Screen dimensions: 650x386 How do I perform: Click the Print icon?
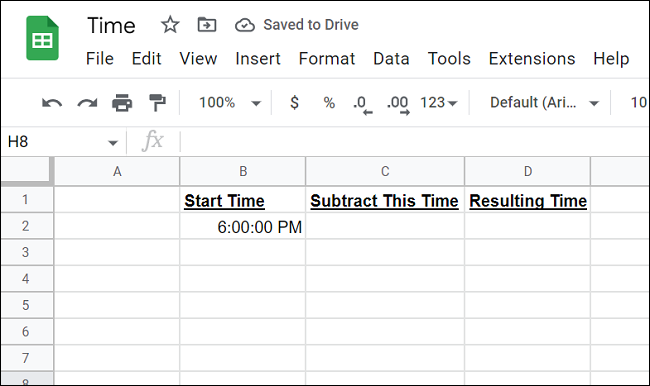coord(122,103)
